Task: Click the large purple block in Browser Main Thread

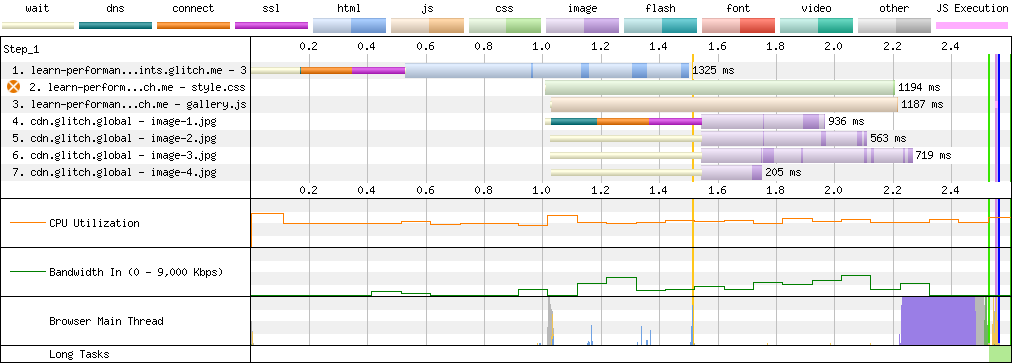Action: (x=938, y=321)
